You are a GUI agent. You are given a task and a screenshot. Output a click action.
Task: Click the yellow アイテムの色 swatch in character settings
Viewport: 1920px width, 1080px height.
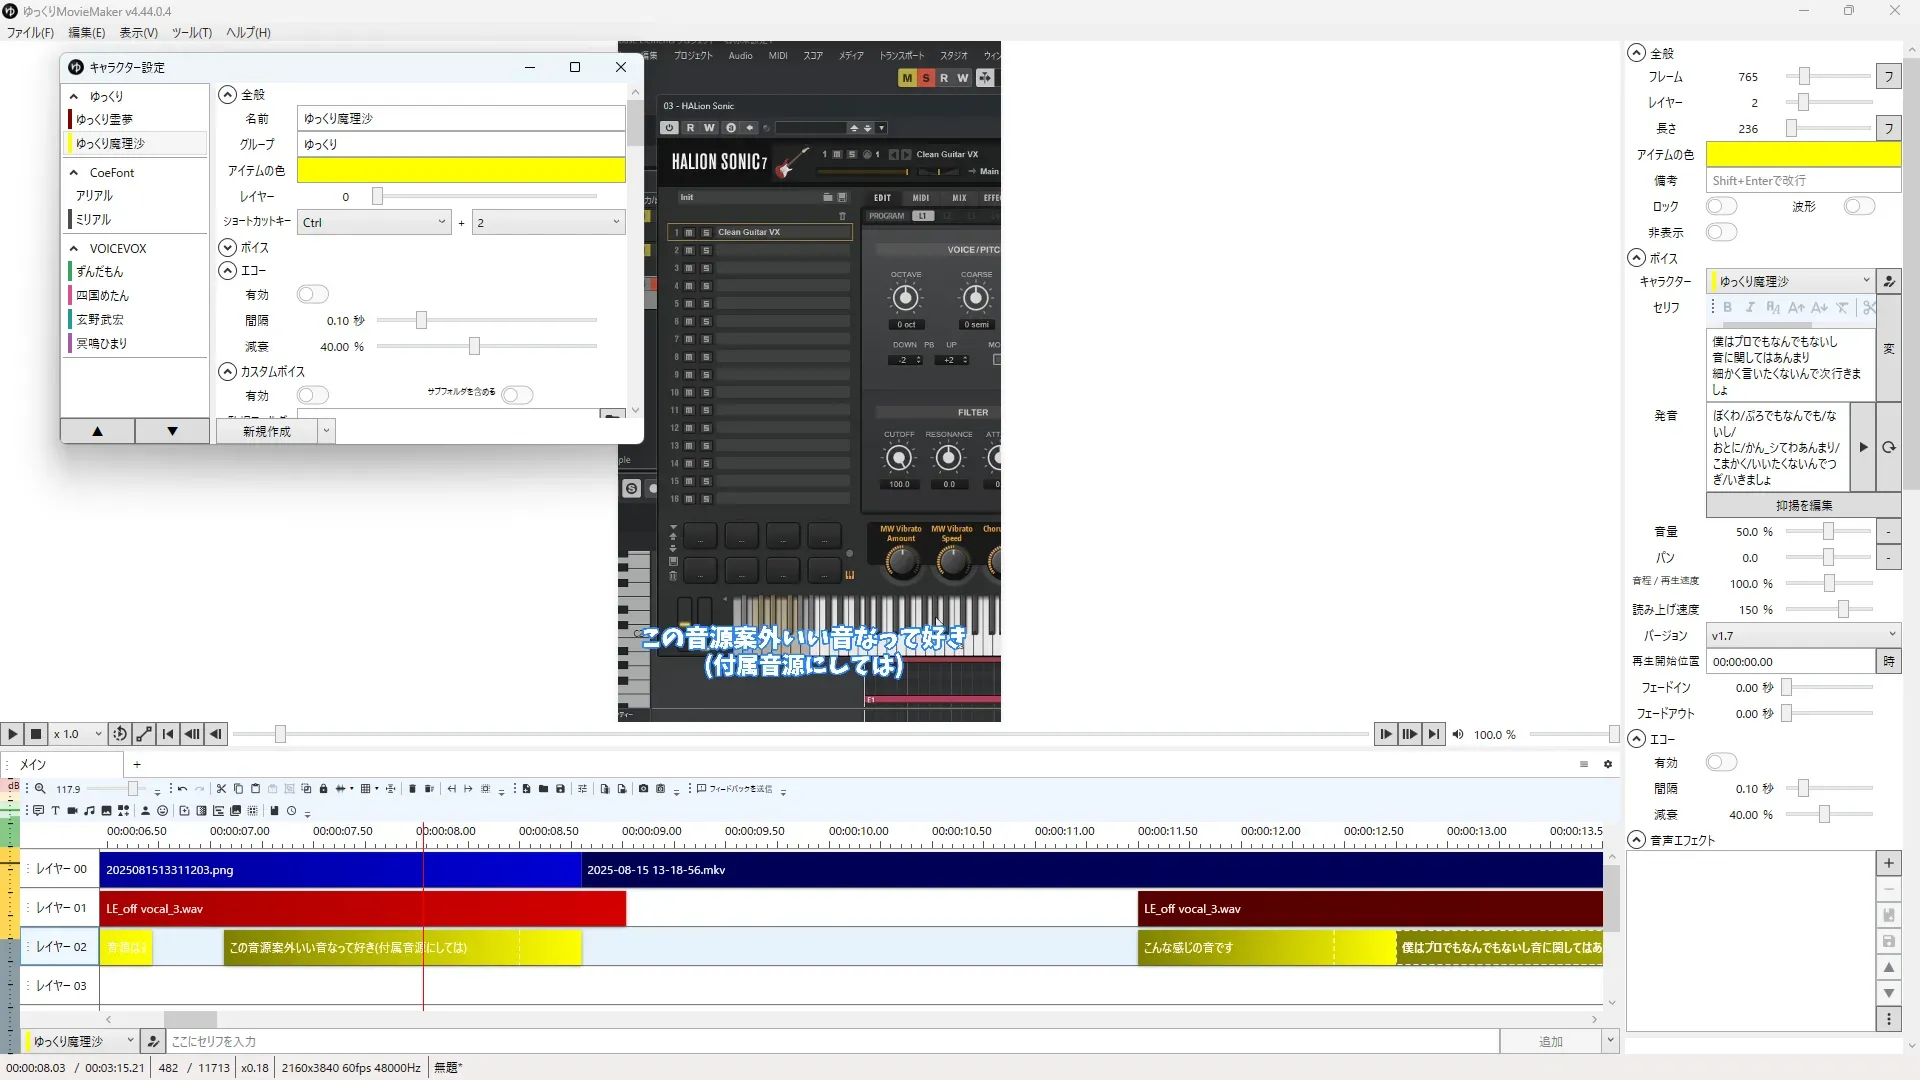pos(461,170)
